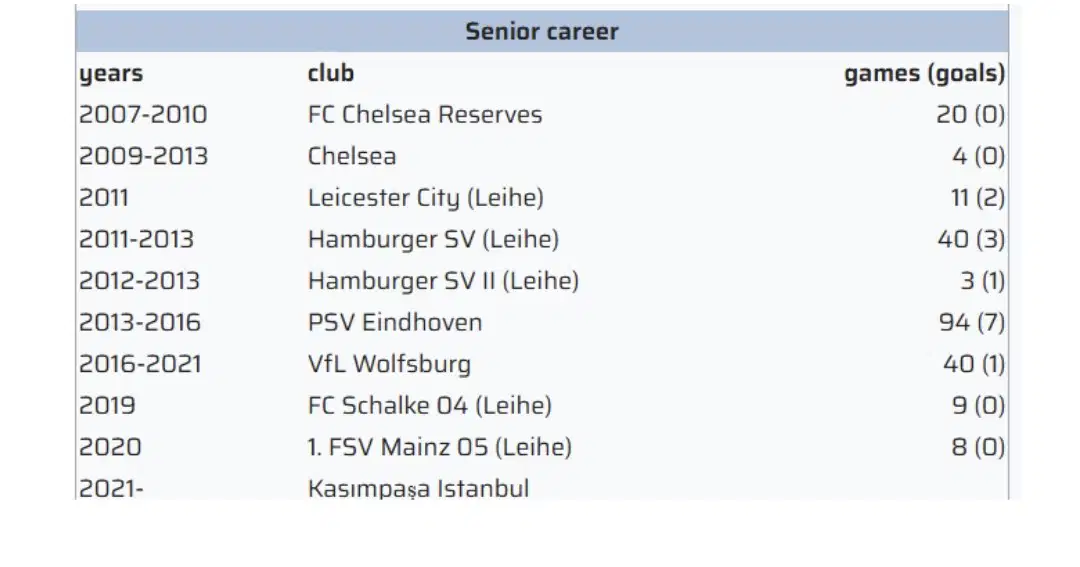
Task: Select 1. FSV Mainz 05 (Leihe) entry
Action: pos(439,447)
